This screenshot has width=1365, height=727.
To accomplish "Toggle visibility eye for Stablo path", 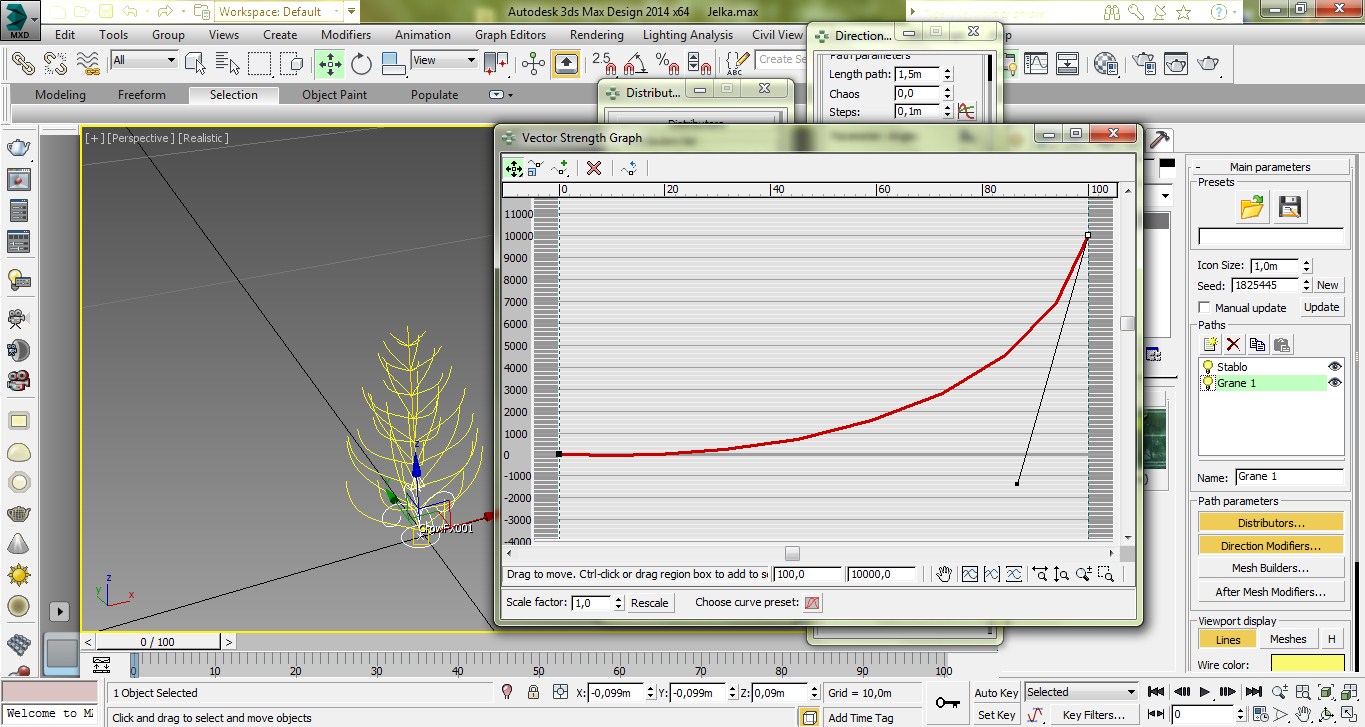I will (1334, 367).
